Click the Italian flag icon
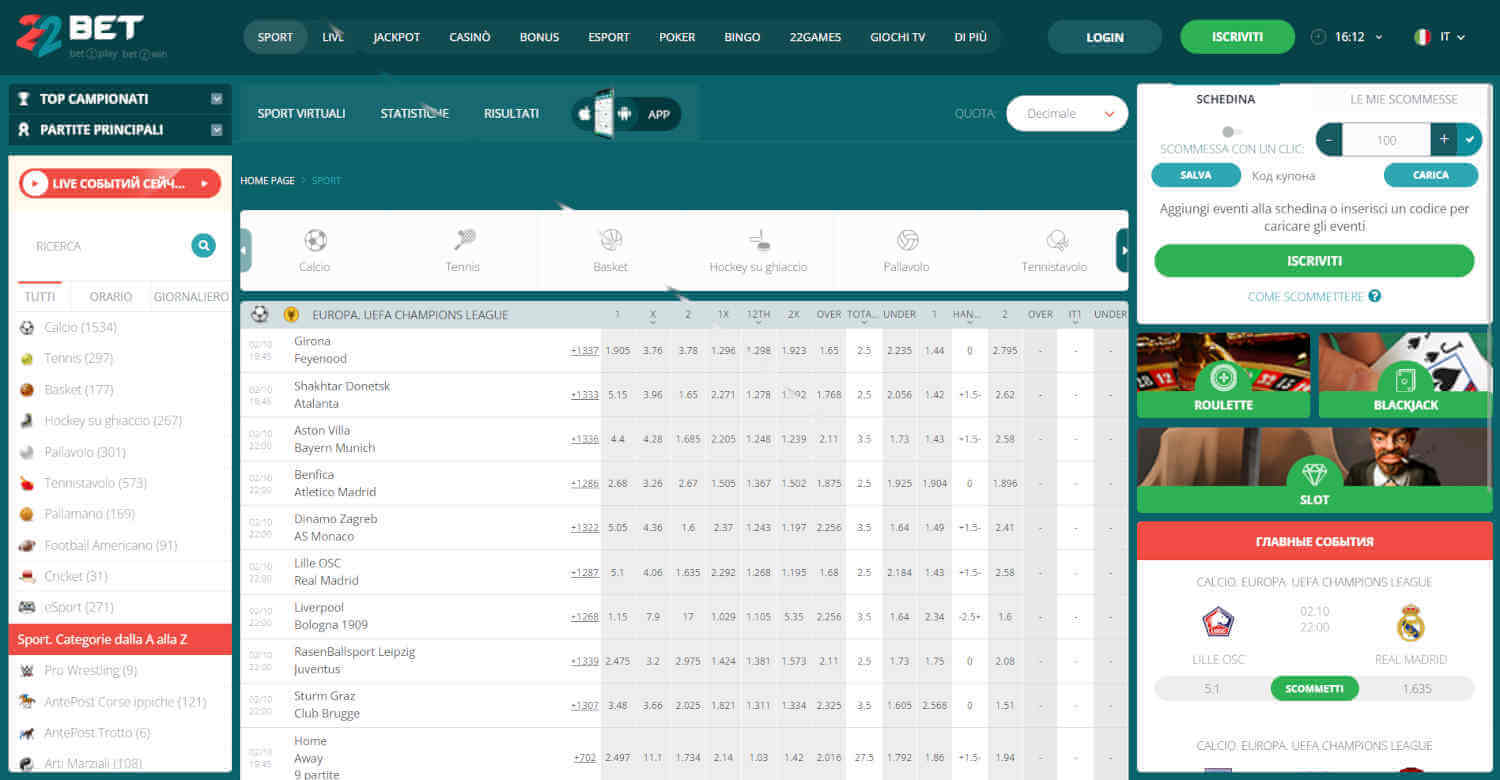This screenshot has width=1500, height=780. click(1422, 37)
